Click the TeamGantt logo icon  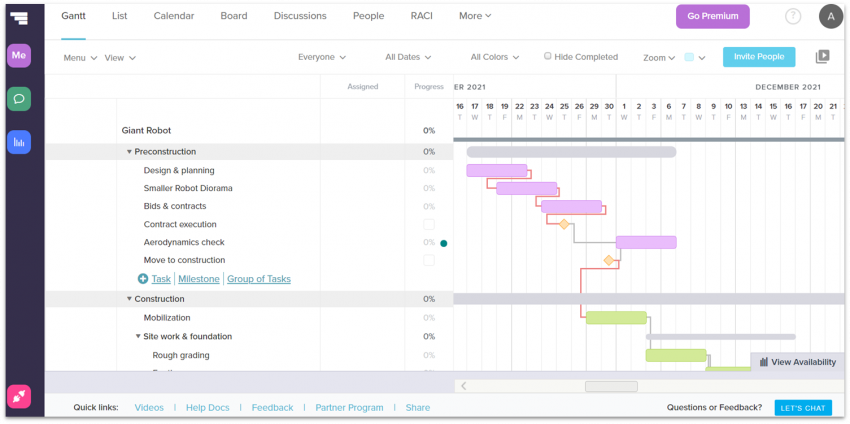tap(19, 17)
